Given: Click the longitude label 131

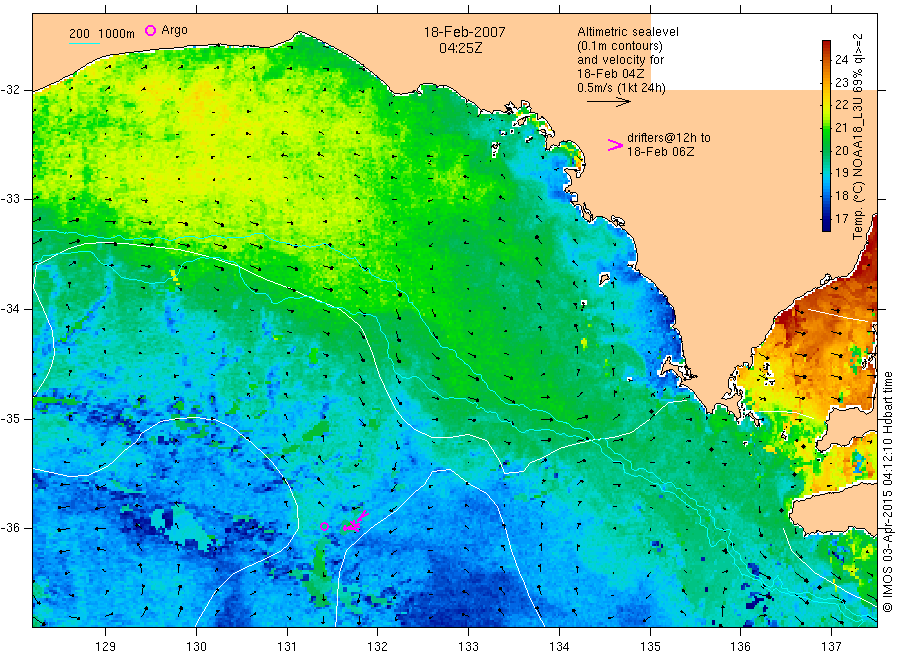Looking at the screenshot, I should point(287,647).
